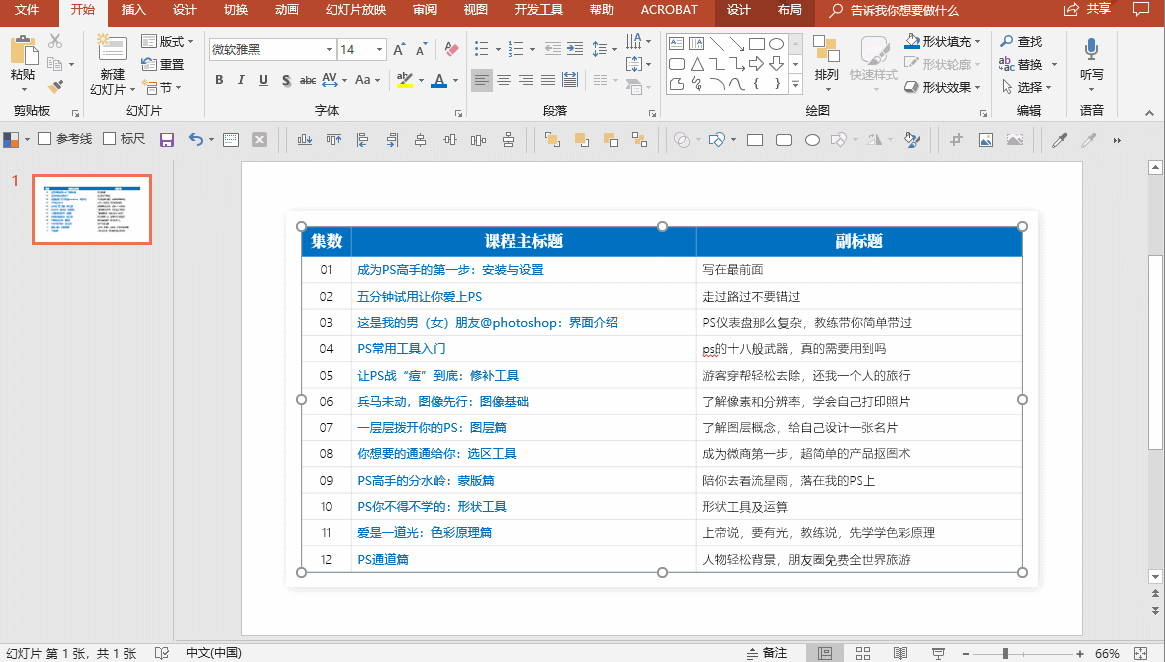Image resolution: width=1165 pixels, height=662 pixels.
Task: Increase list indent level
Action: click(x=575, y=49)
